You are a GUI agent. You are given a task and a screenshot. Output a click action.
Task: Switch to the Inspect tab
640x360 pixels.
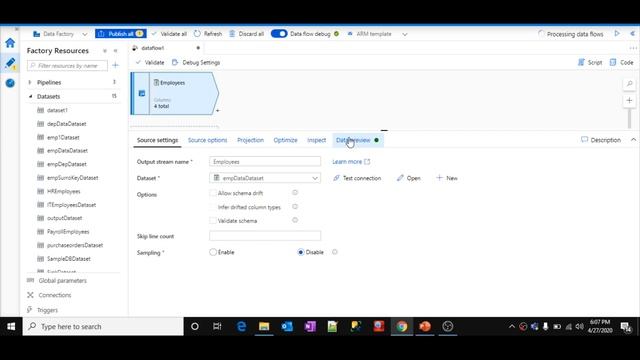coord(316,140)
